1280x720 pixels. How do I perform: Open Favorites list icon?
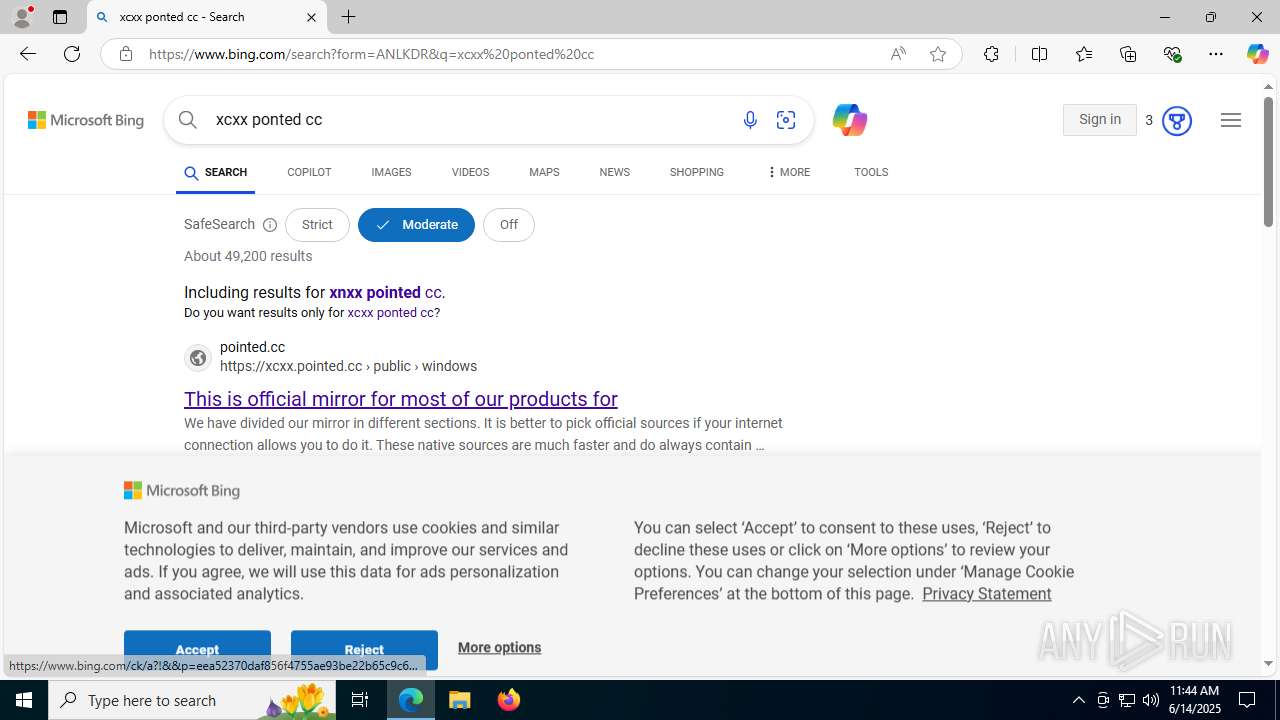pyautogui.click(x=1084, y=54)
